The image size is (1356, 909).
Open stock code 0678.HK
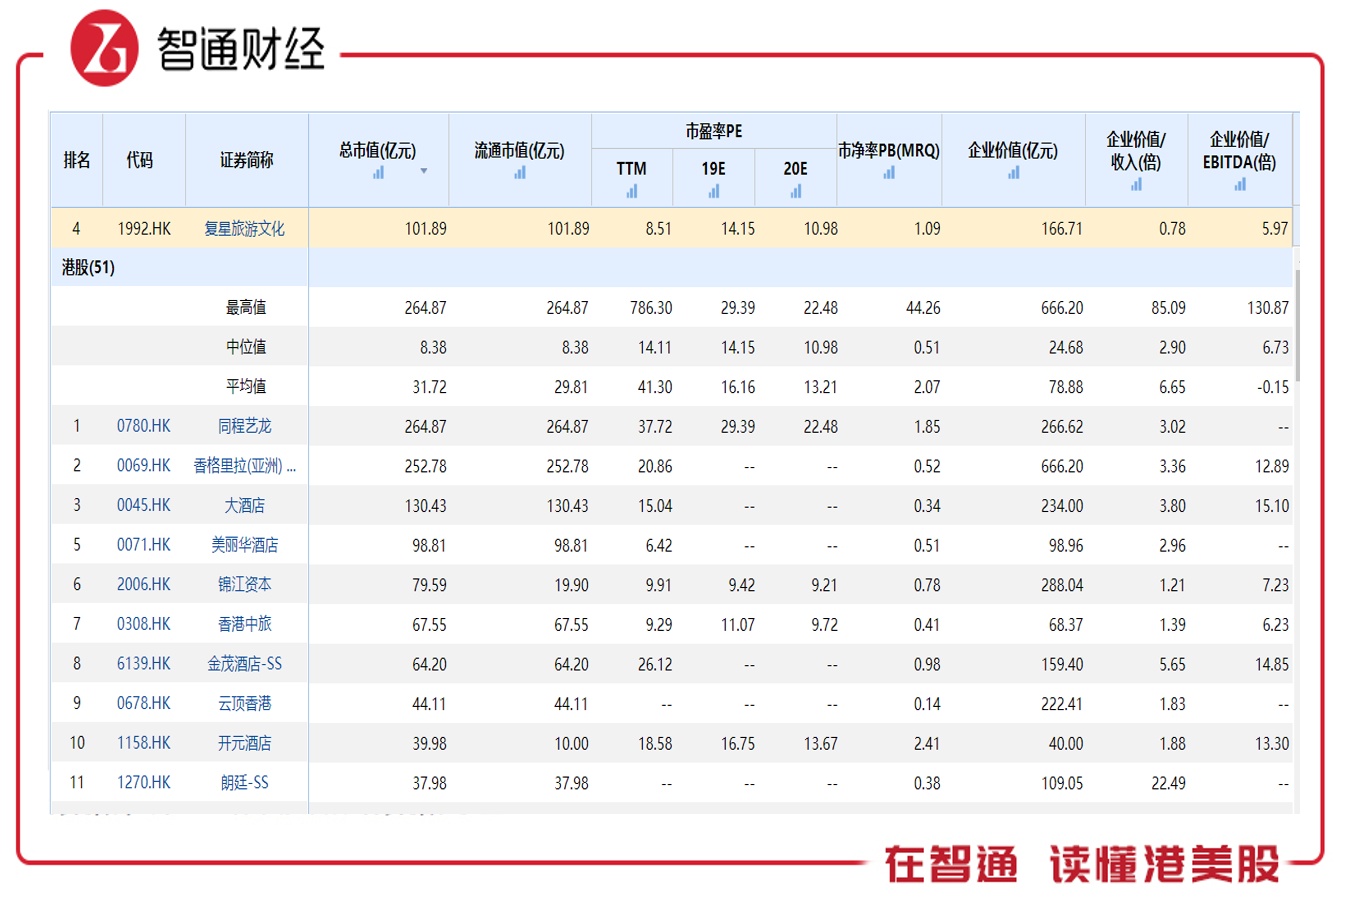[x=144, y=704]
